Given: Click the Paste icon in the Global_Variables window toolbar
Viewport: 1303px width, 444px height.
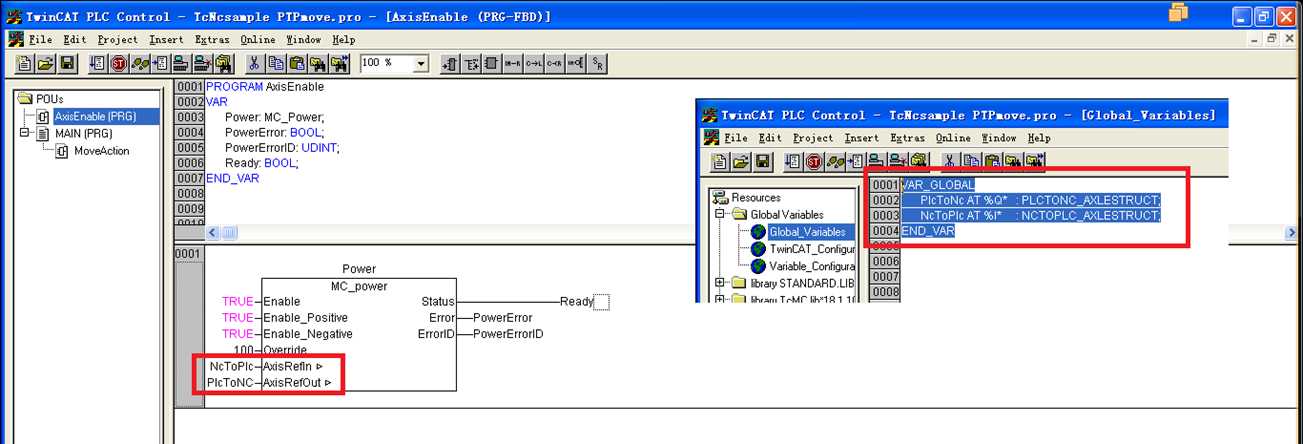Looking at the screenshot, I should click(991, 161).
